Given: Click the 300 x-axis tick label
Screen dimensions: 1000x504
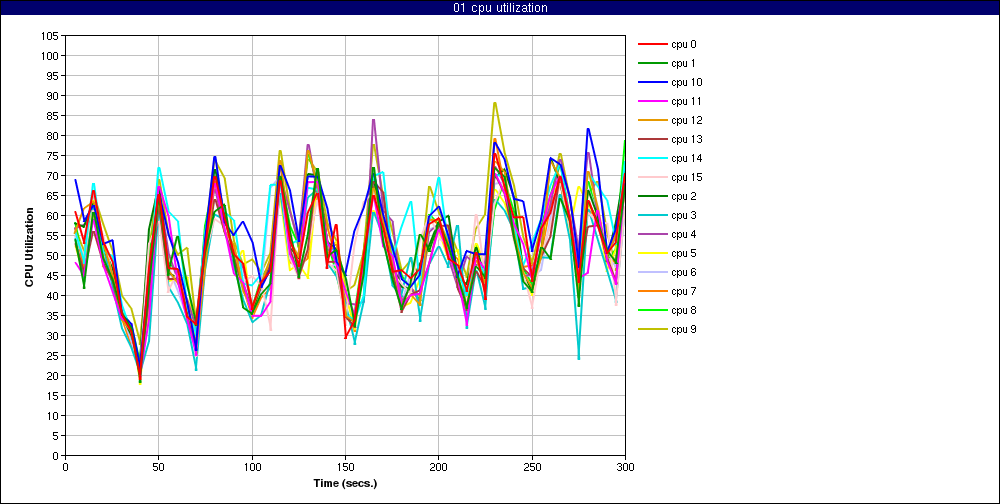Looking at the screenshot, I should tap(625, 467).
